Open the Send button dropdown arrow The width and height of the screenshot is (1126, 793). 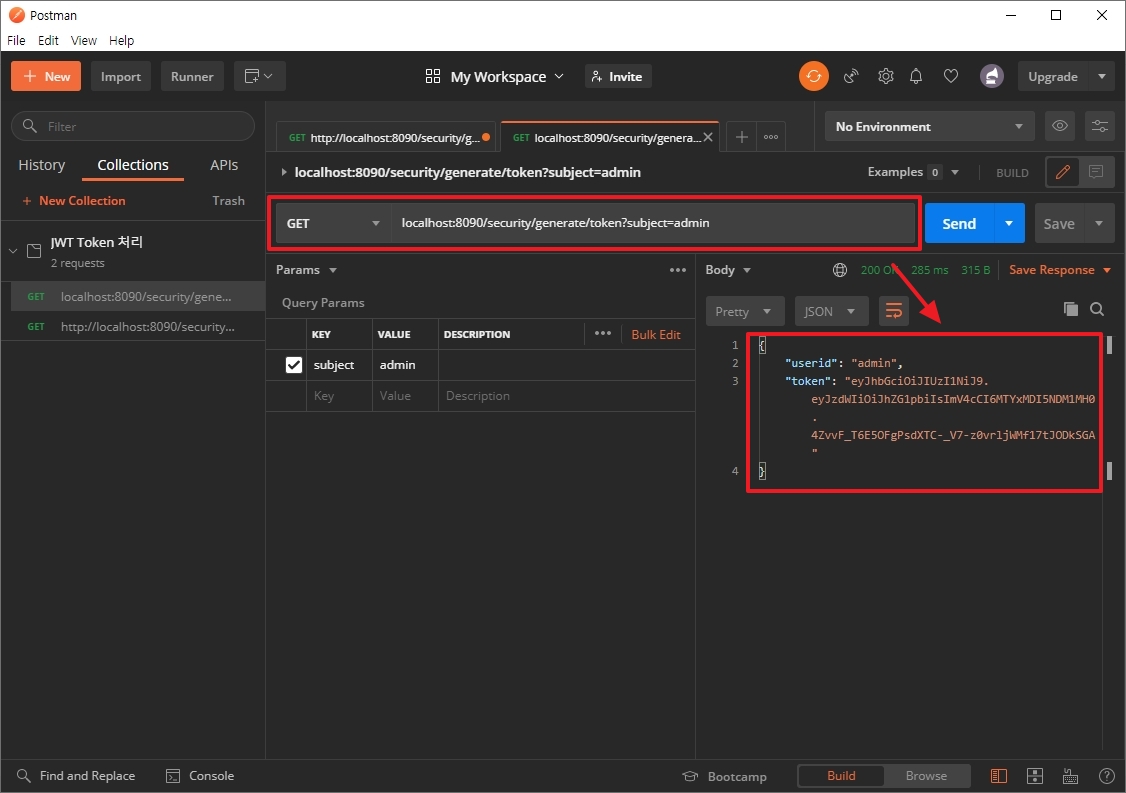[x=1009, y=223]
